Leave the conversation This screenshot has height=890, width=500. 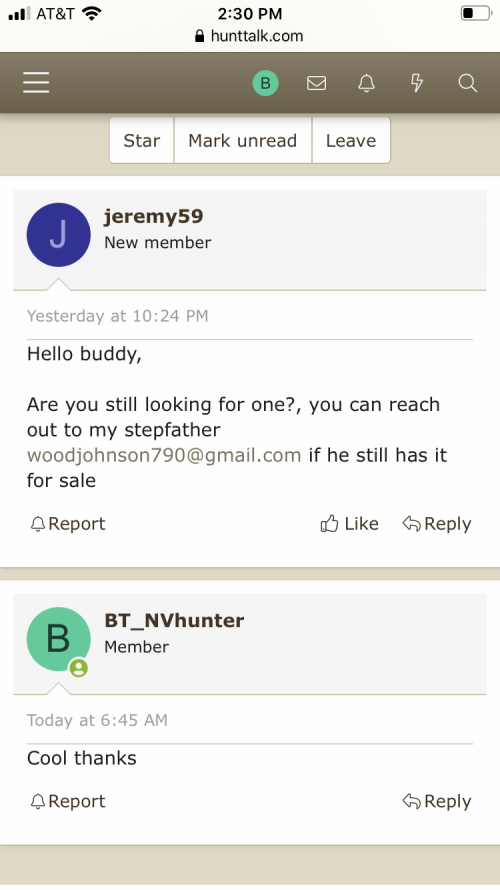point(351,141)
